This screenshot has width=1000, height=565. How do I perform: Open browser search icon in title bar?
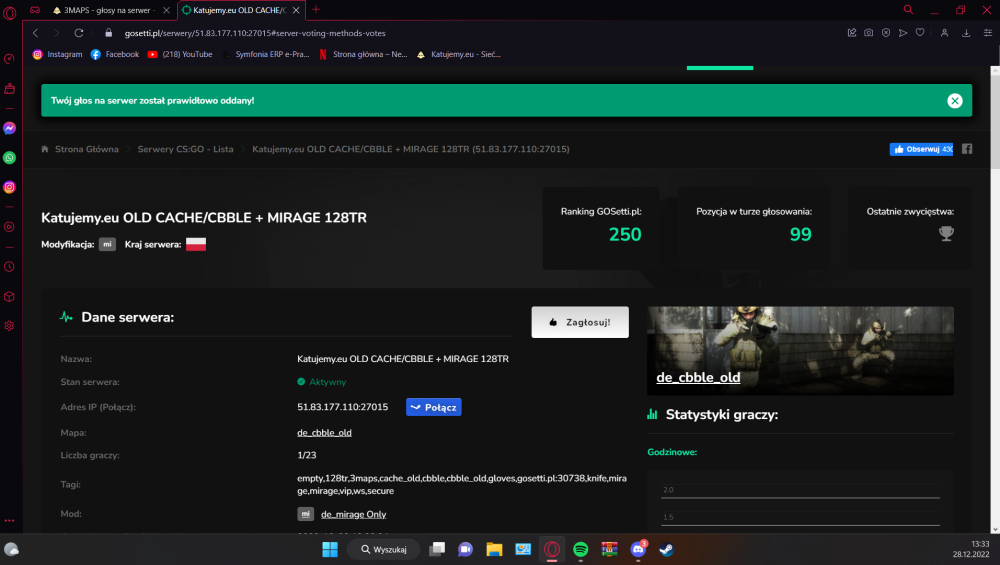click(x=908, y=10)
